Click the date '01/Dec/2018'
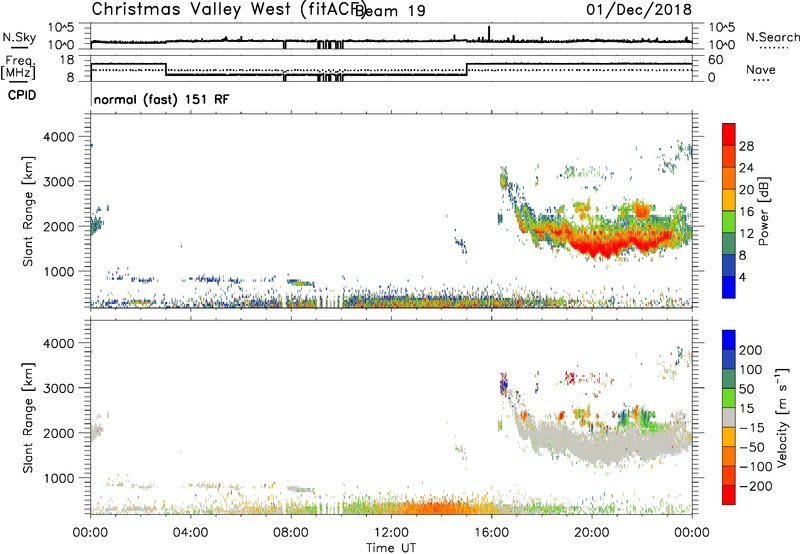The width and height of the screenshot is (800, 554). tap(639, 9)
